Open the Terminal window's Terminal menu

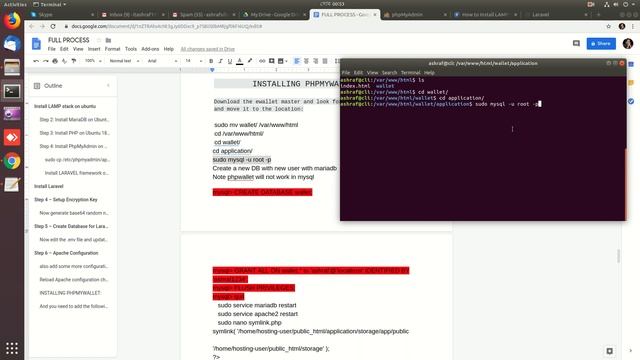pyautogui.click(x=410, y=73)
